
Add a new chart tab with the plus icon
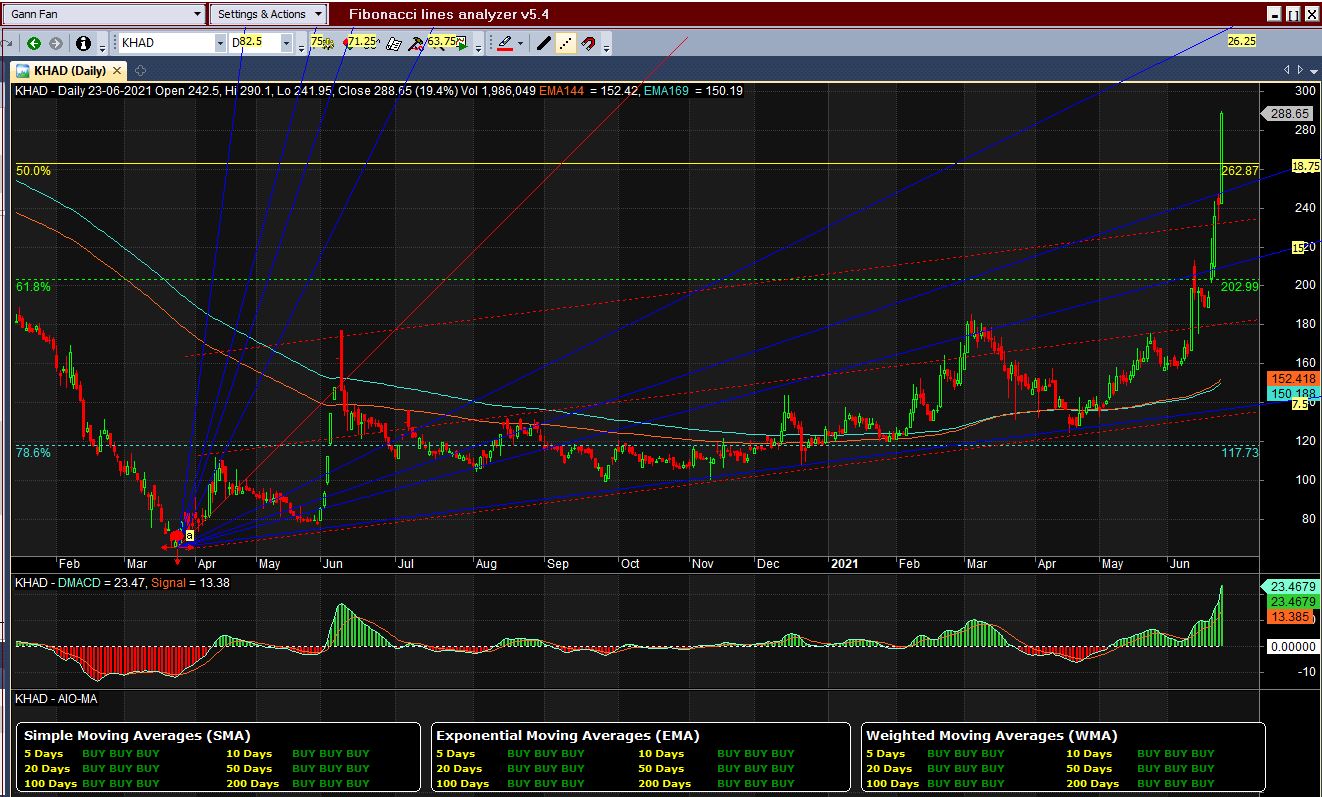(140, 71)
